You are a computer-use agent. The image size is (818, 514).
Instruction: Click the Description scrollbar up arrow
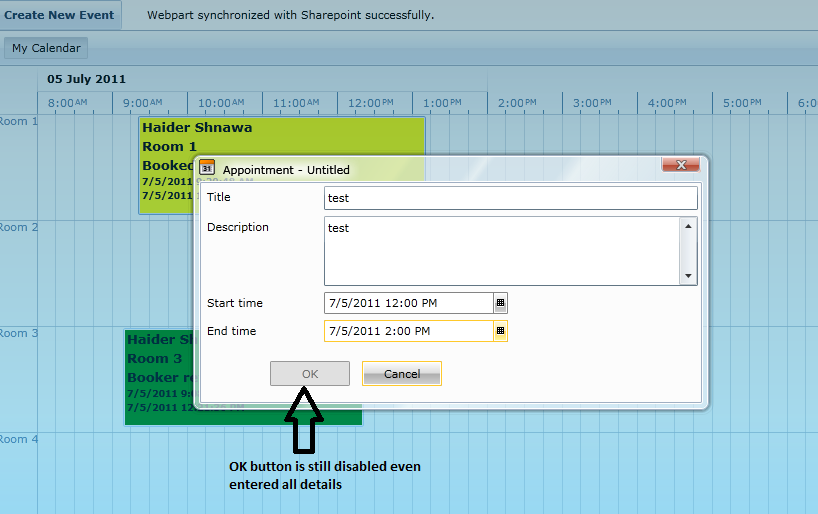click(688, 226)
